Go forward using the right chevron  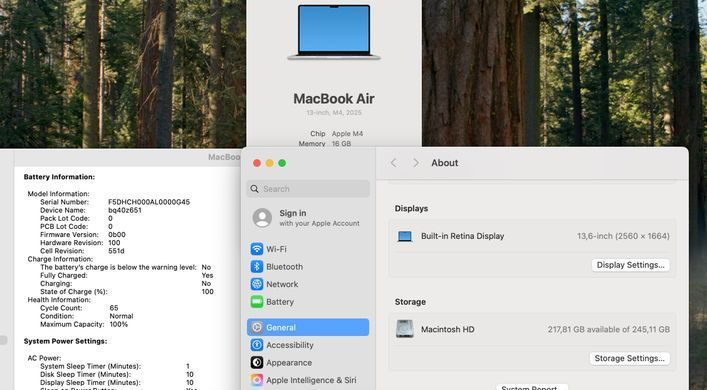[x=416, y=163]
